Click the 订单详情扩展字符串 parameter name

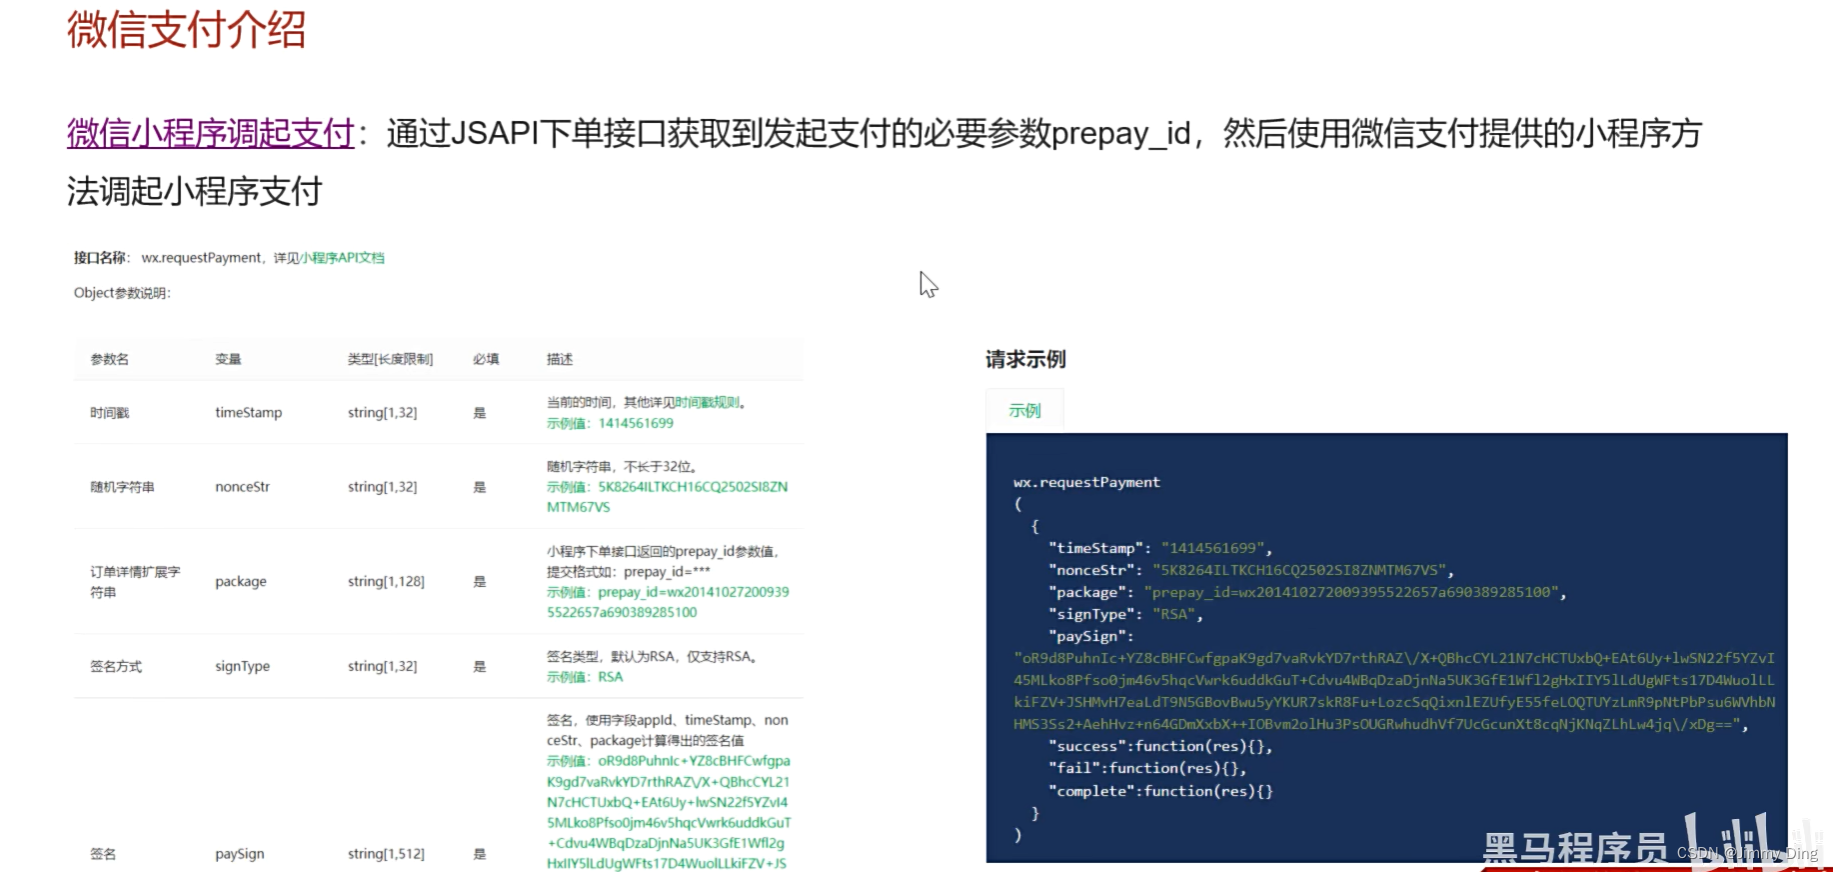135,582
